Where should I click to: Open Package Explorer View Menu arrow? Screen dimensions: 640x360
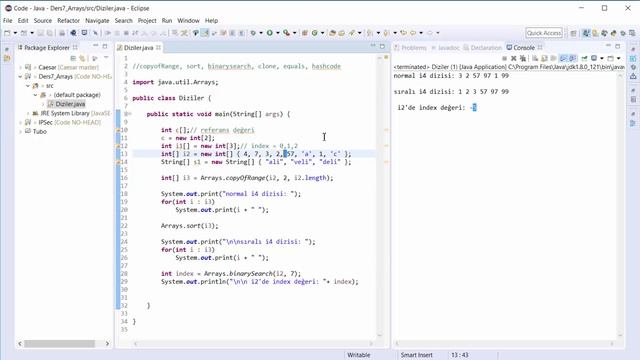[106, 58]
